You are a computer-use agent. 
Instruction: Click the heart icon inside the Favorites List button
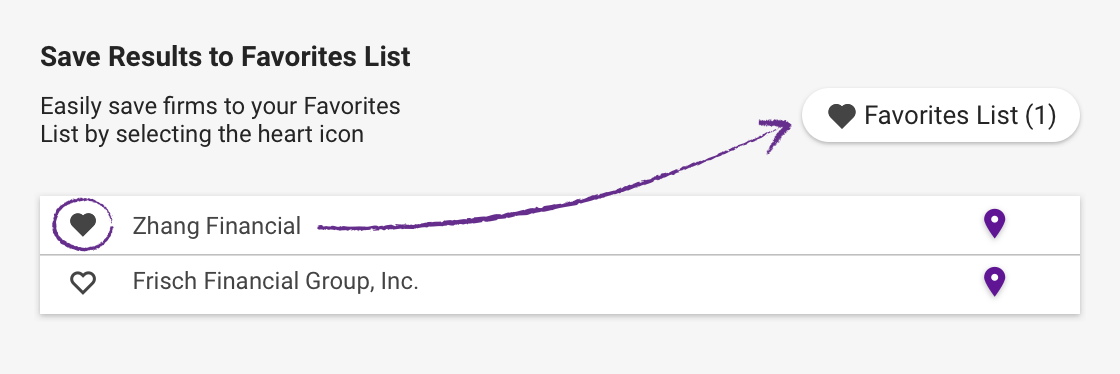click(841, 116)
